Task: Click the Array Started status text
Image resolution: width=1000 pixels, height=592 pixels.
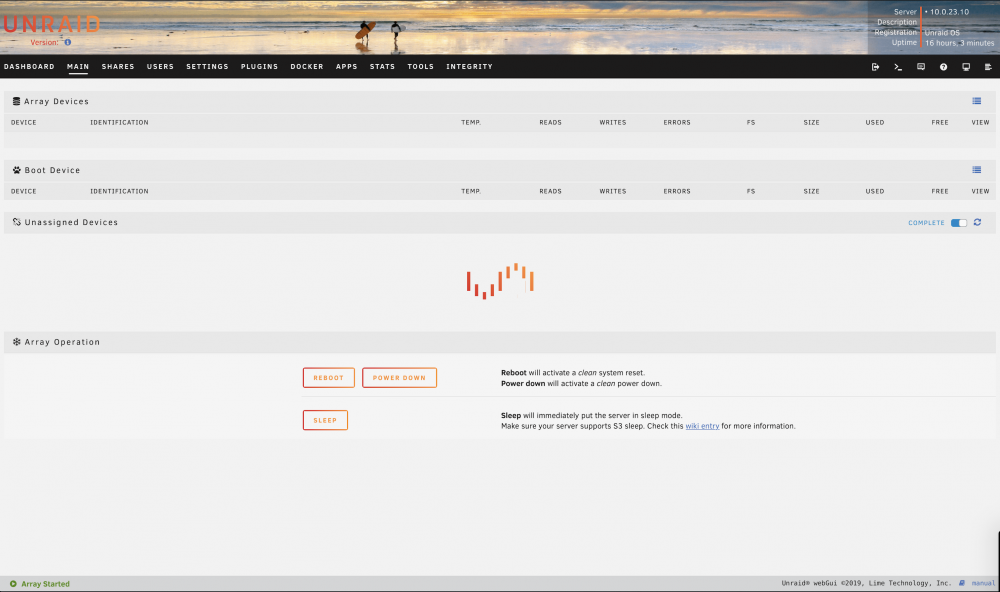Action: click(45, 584)
